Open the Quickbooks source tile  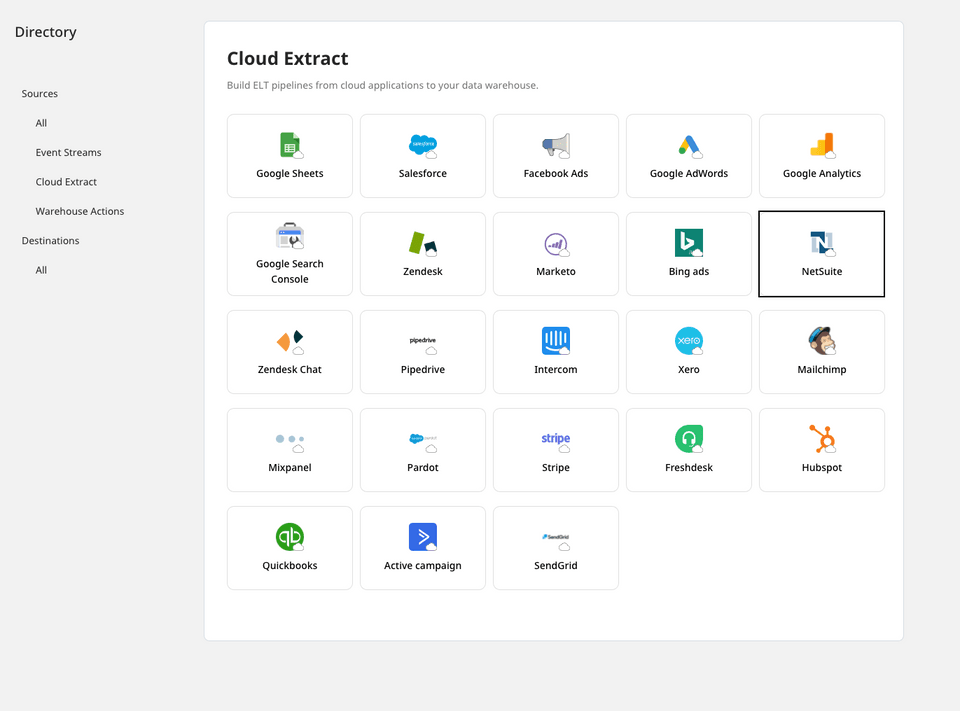(x=289, y=548)
